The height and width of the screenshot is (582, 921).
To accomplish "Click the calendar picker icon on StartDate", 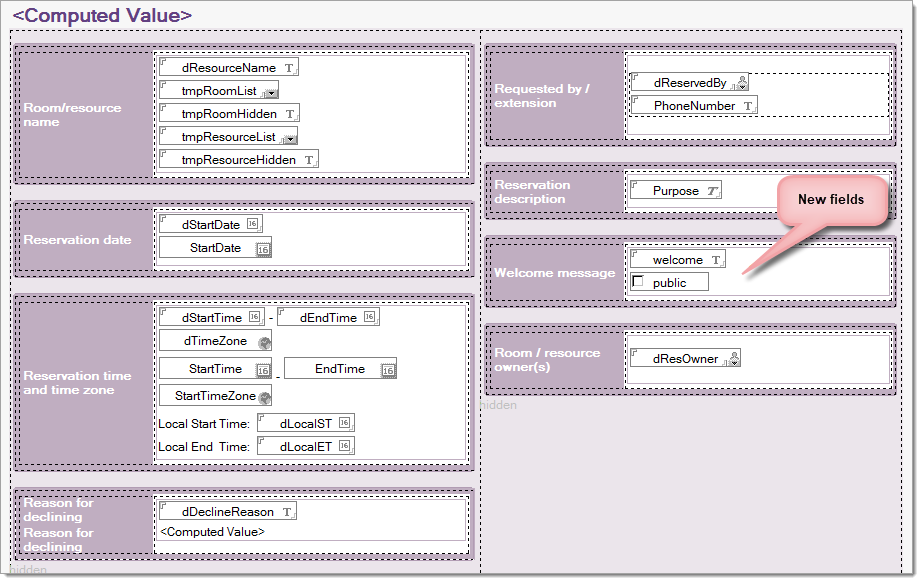I will 263,249.
